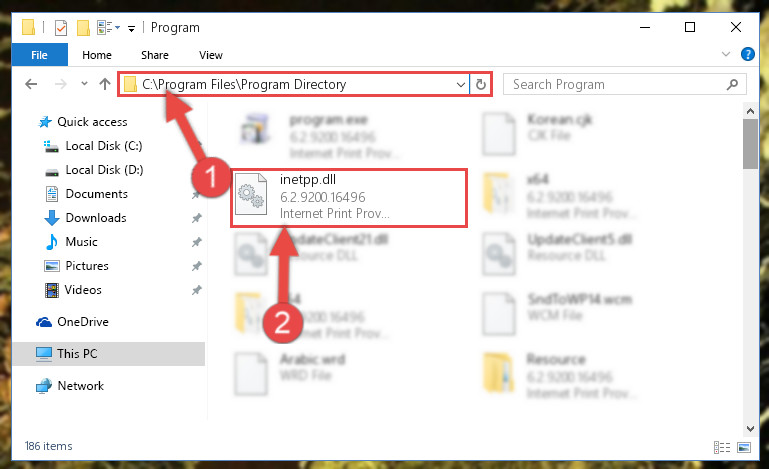Click the Search Program box
769x469 pixels.
click(x=624, y=84)
